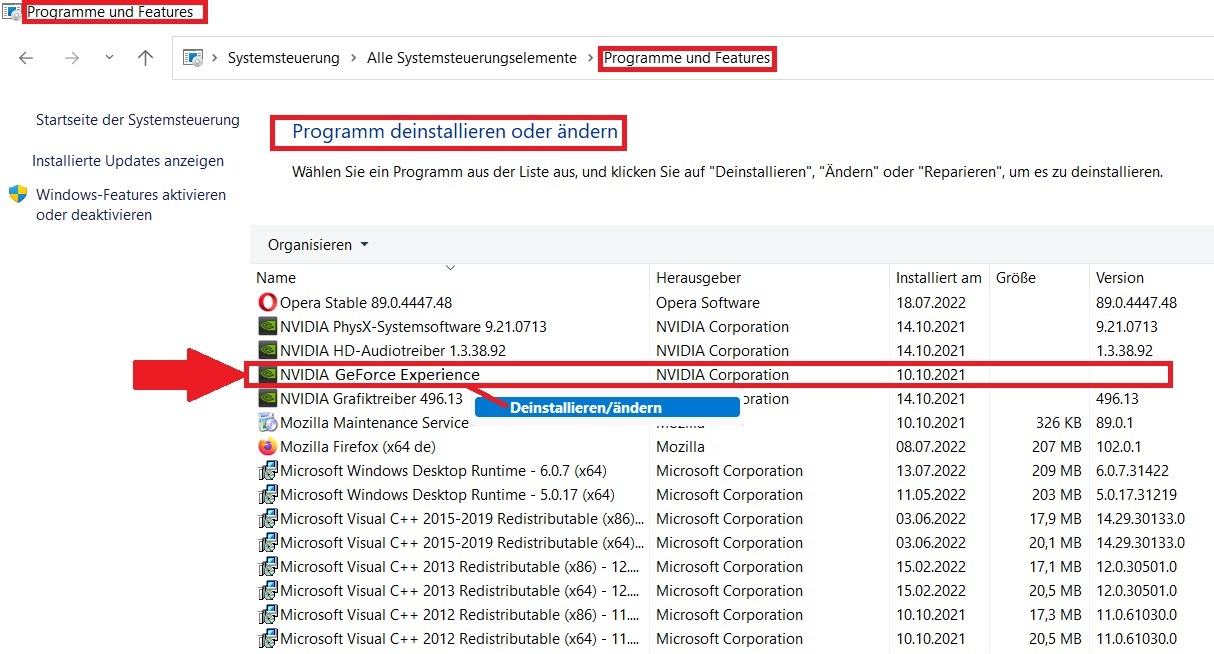Viewport: 1214px width, 654px height.
Task: Go to Systemsteuerung in breadcrumb
Action: [284, 58]
